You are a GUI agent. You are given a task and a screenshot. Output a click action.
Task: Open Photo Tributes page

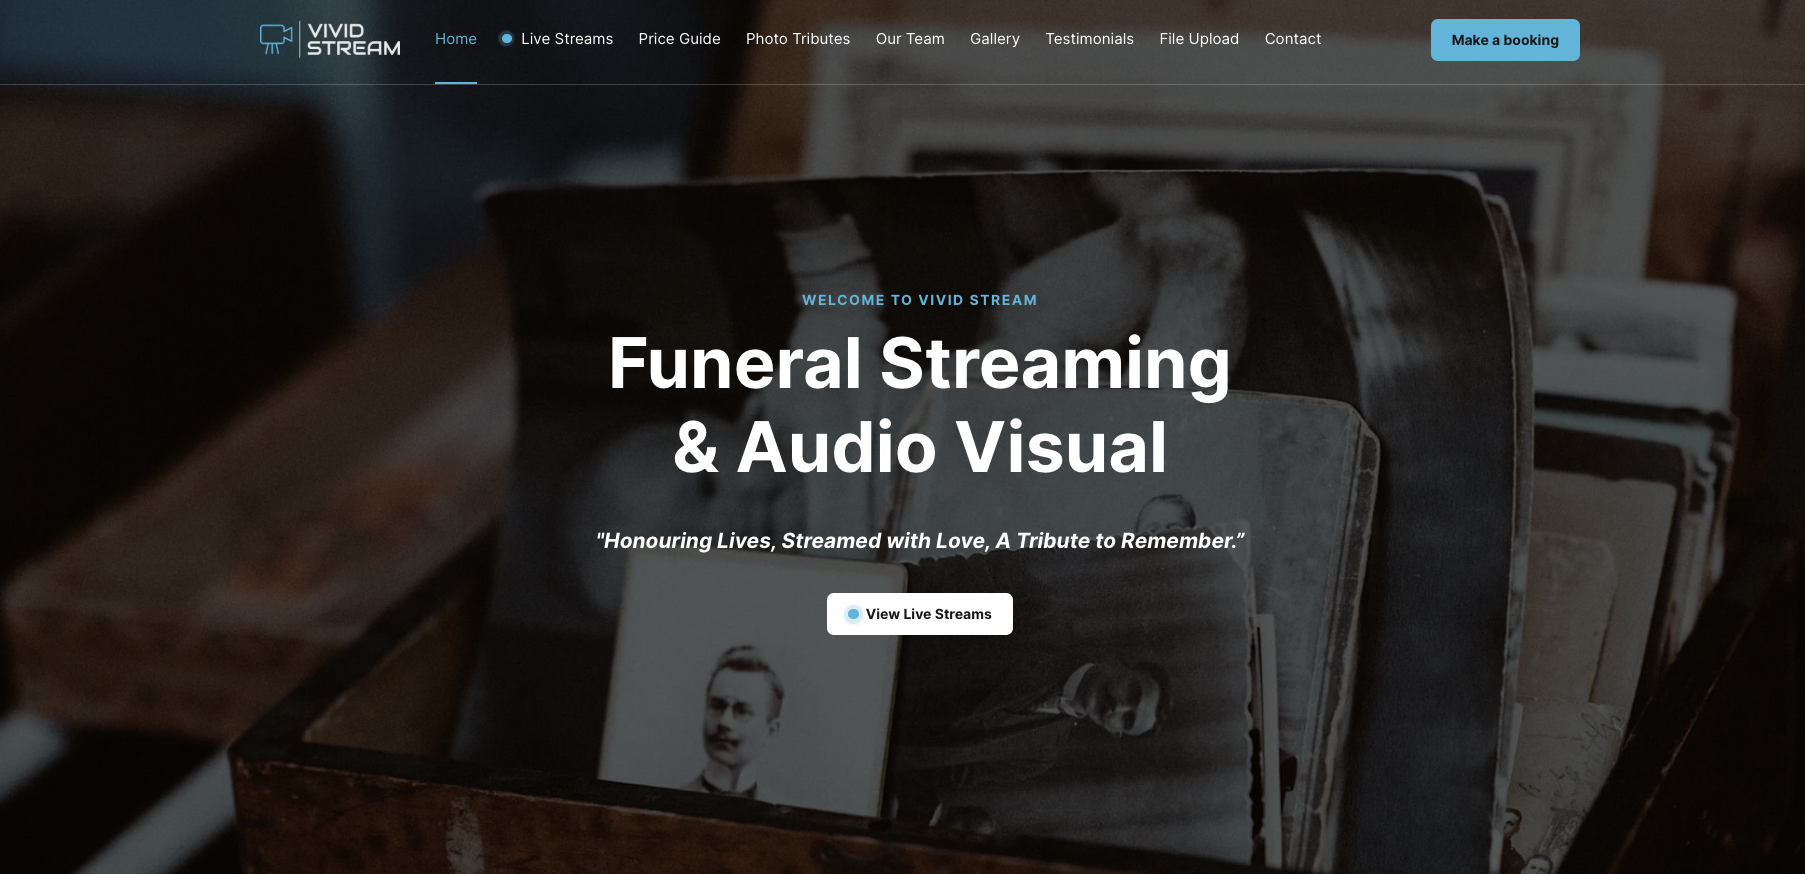[798, 39]
